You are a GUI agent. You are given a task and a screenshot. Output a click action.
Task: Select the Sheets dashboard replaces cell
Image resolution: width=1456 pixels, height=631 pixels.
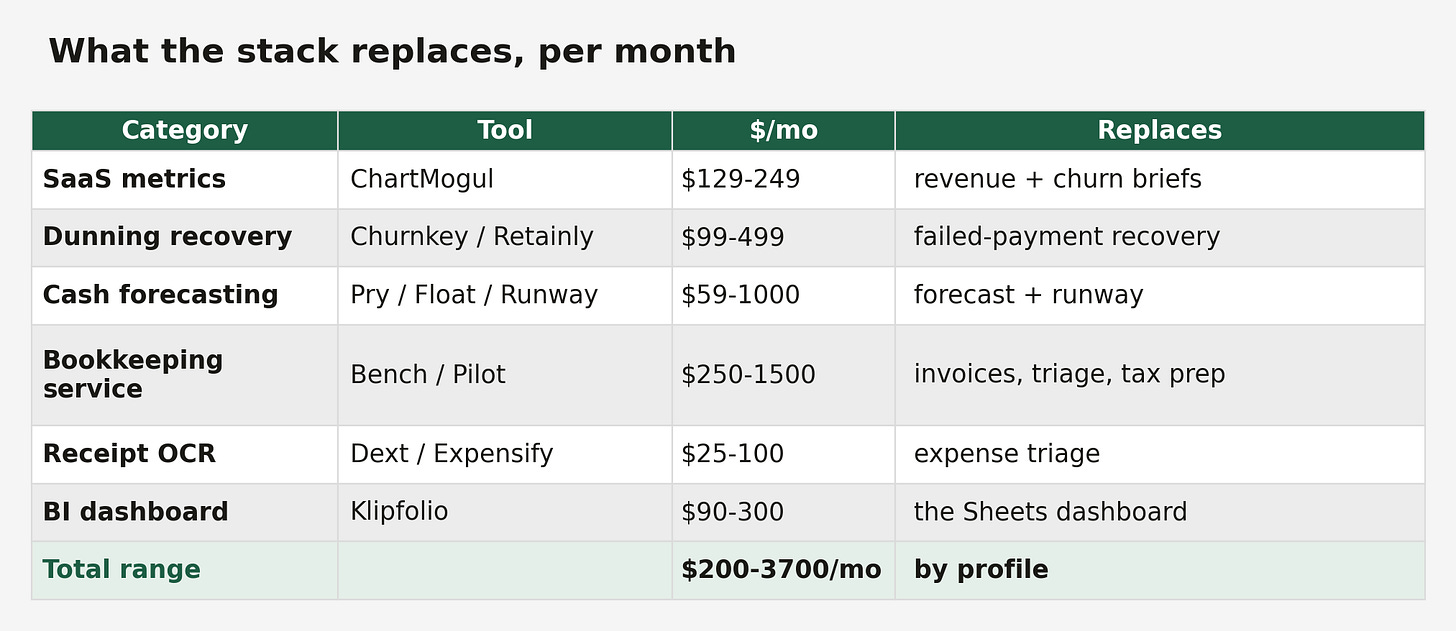coord(1159,512)
